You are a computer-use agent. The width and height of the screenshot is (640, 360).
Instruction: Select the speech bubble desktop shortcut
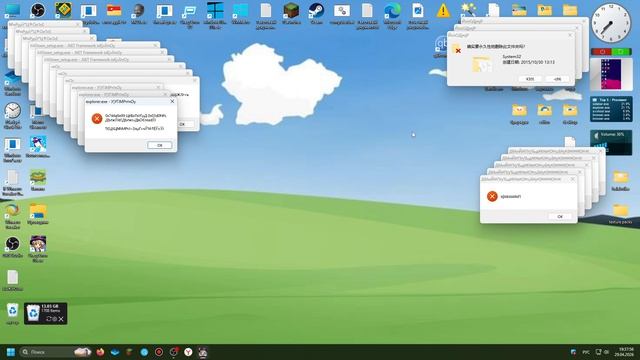coord(190,11)
